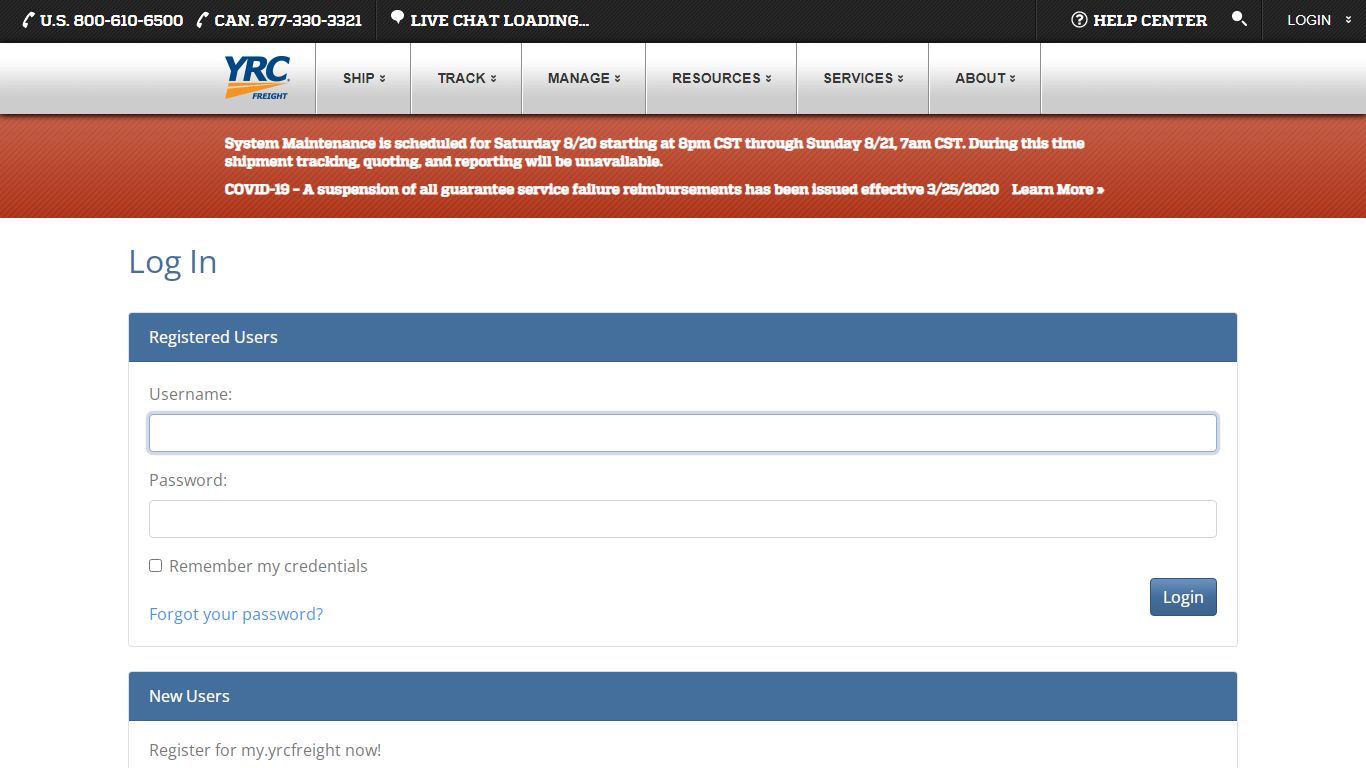Call U.S. 800-610-6500 number link

112,20
